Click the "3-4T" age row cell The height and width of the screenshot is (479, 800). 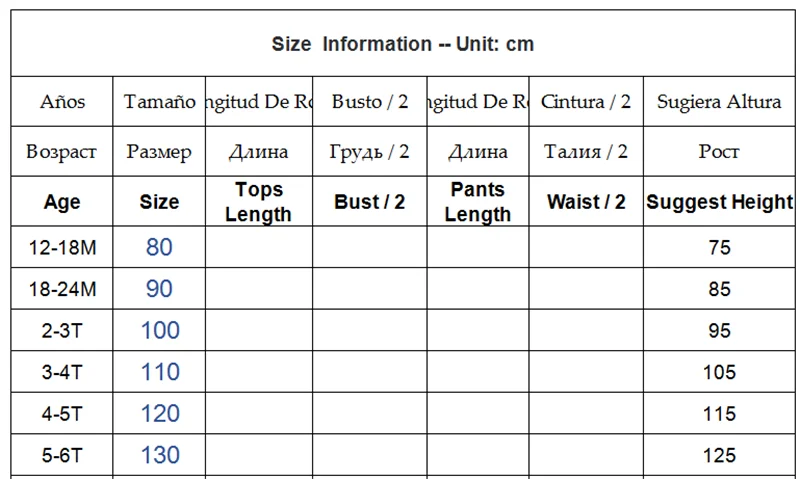[x=62, y=372]
